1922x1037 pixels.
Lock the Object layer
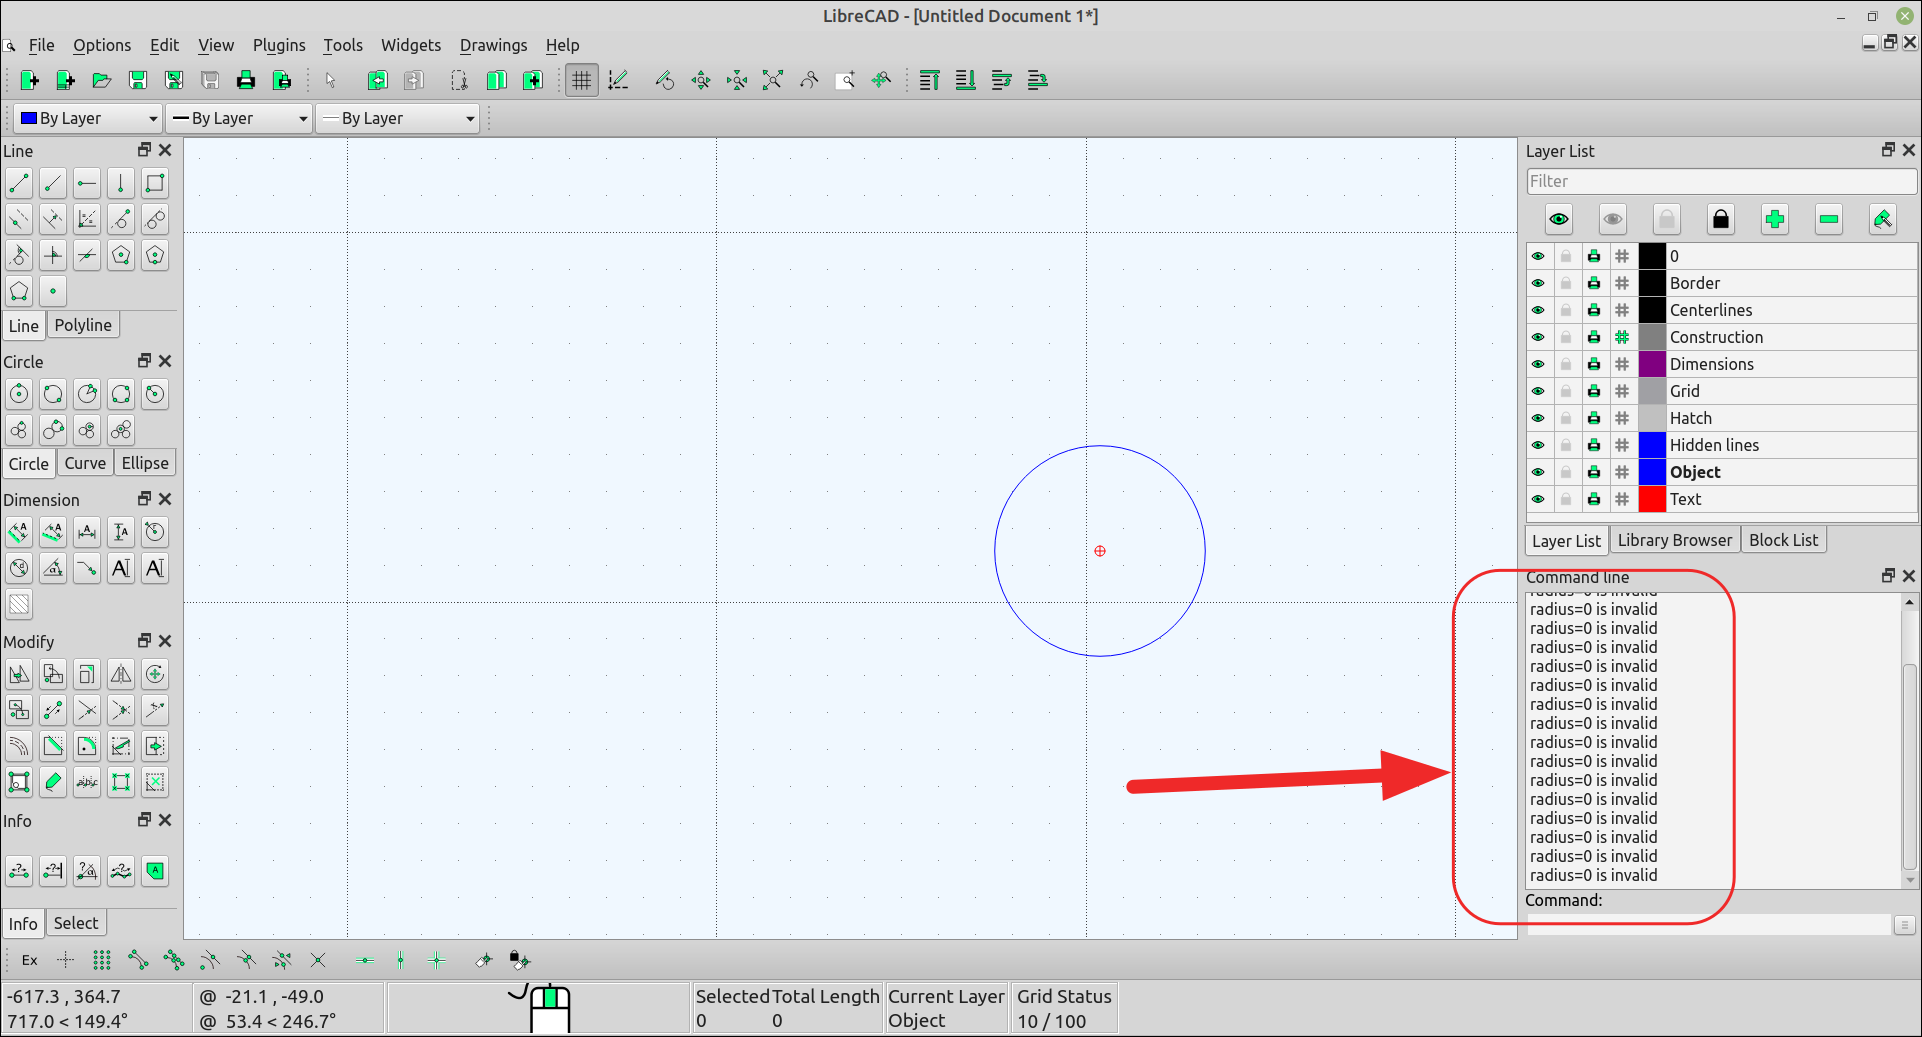[1566, 472]
